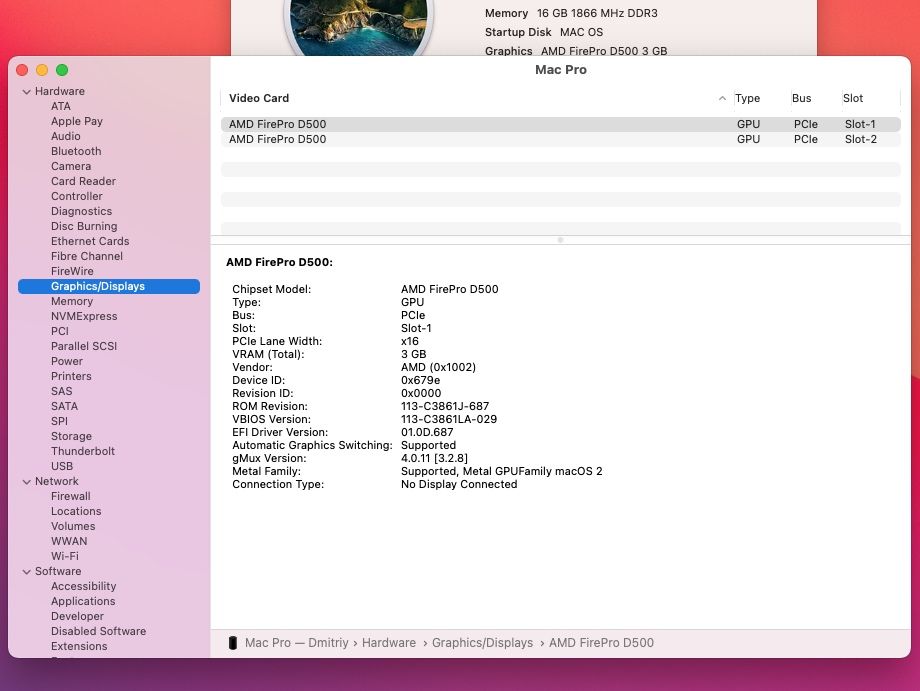The height and width of the screenshot is (691, 920).
Task: Click Startup Disk MAC OS in background window
Action: pyautogui.click(x=544, y=32)
